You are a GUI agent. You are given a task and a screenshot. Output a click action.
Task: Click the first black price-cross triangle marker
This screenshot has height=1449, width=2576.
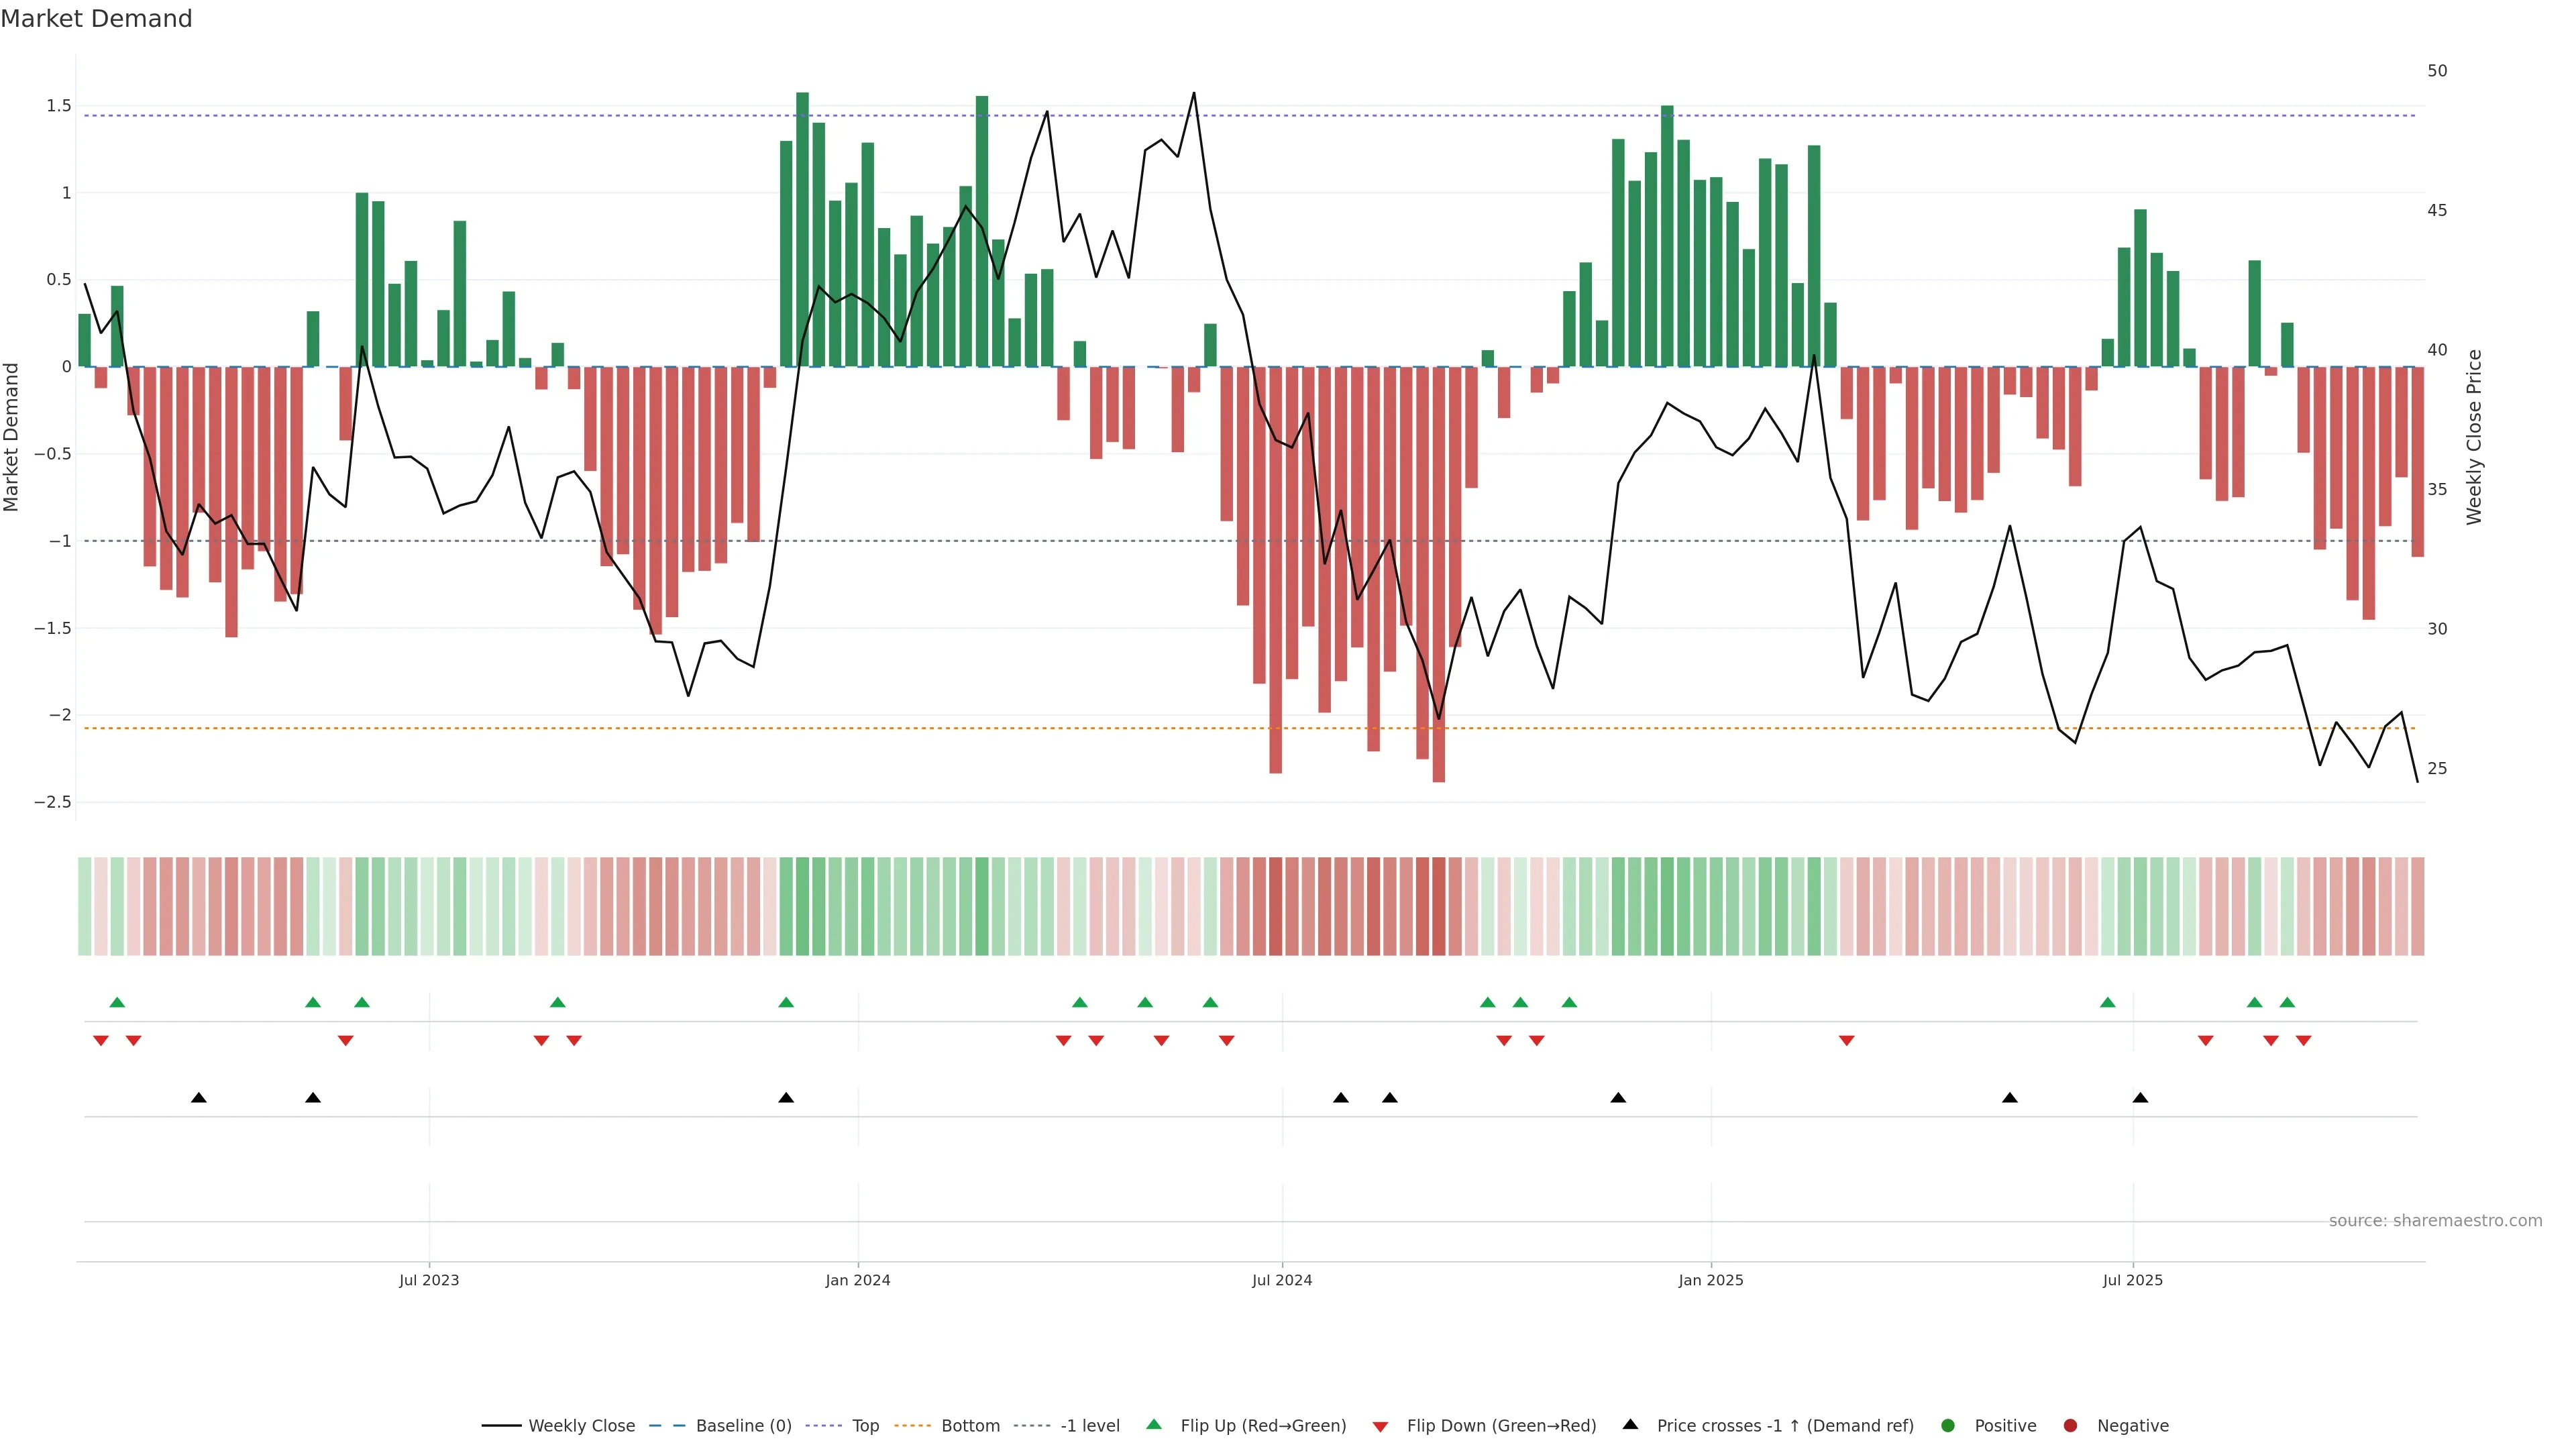pyautogui.click(x=199, y=1098)
